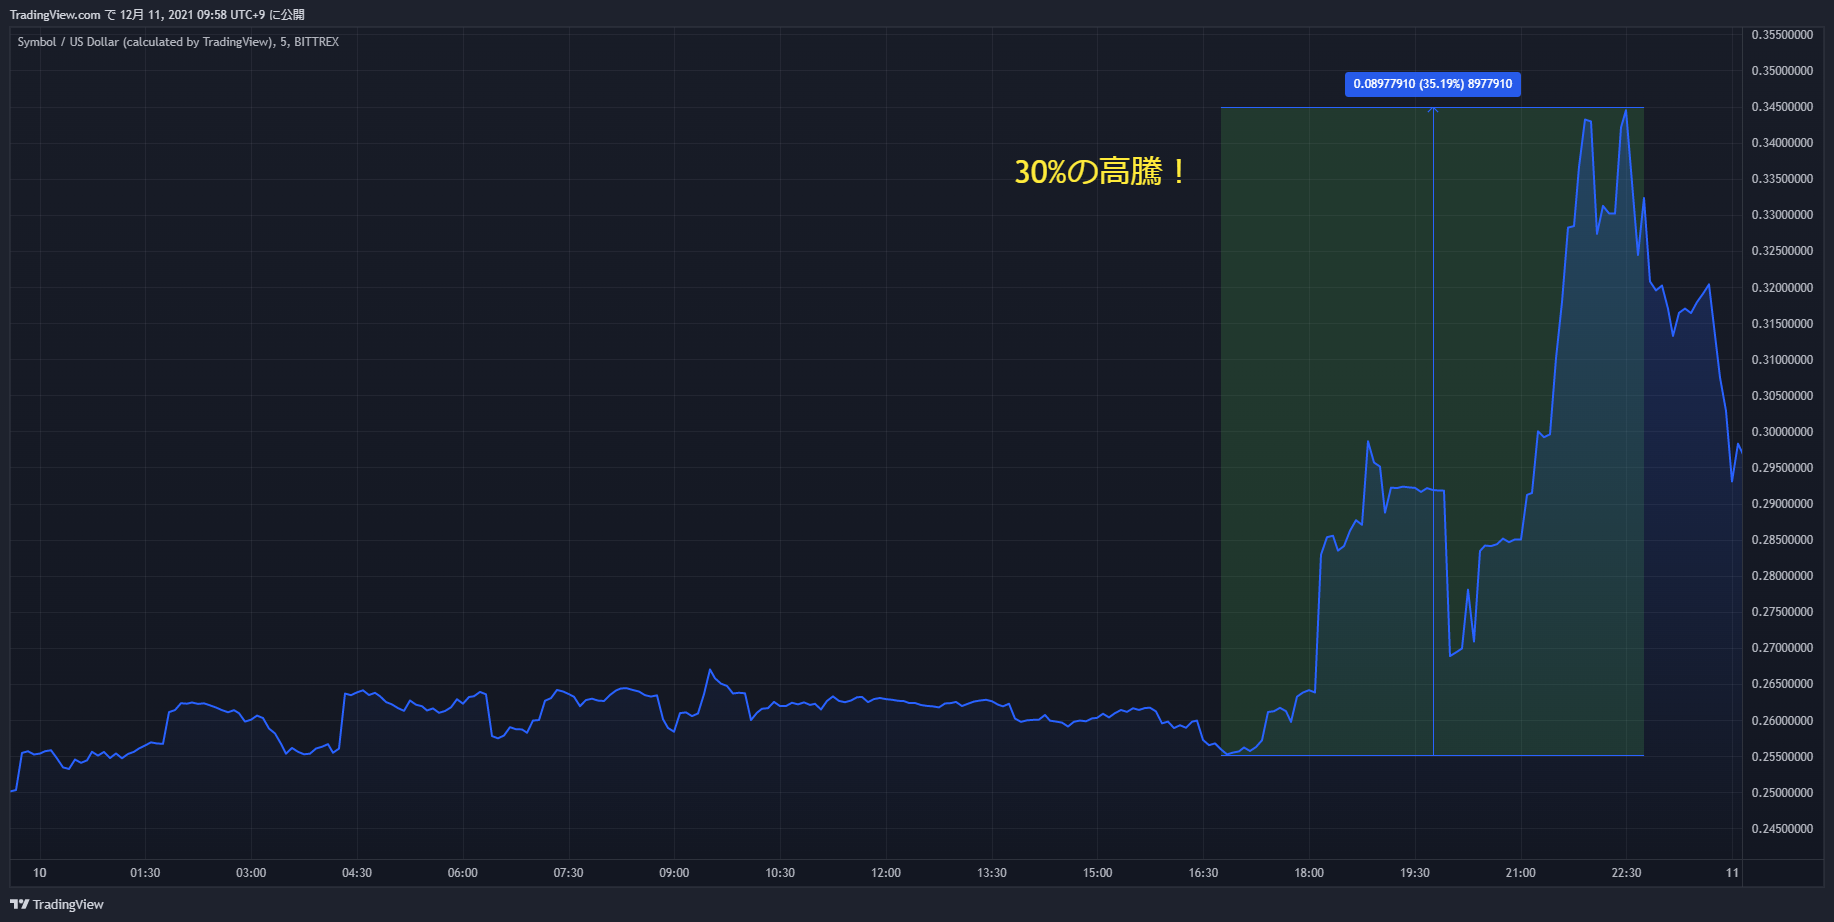Image resolution: width=1834 pixels, height=922 pixels.
Task: Click price label 0.25000000 on price axis
Action: (x=1782, y=793)
